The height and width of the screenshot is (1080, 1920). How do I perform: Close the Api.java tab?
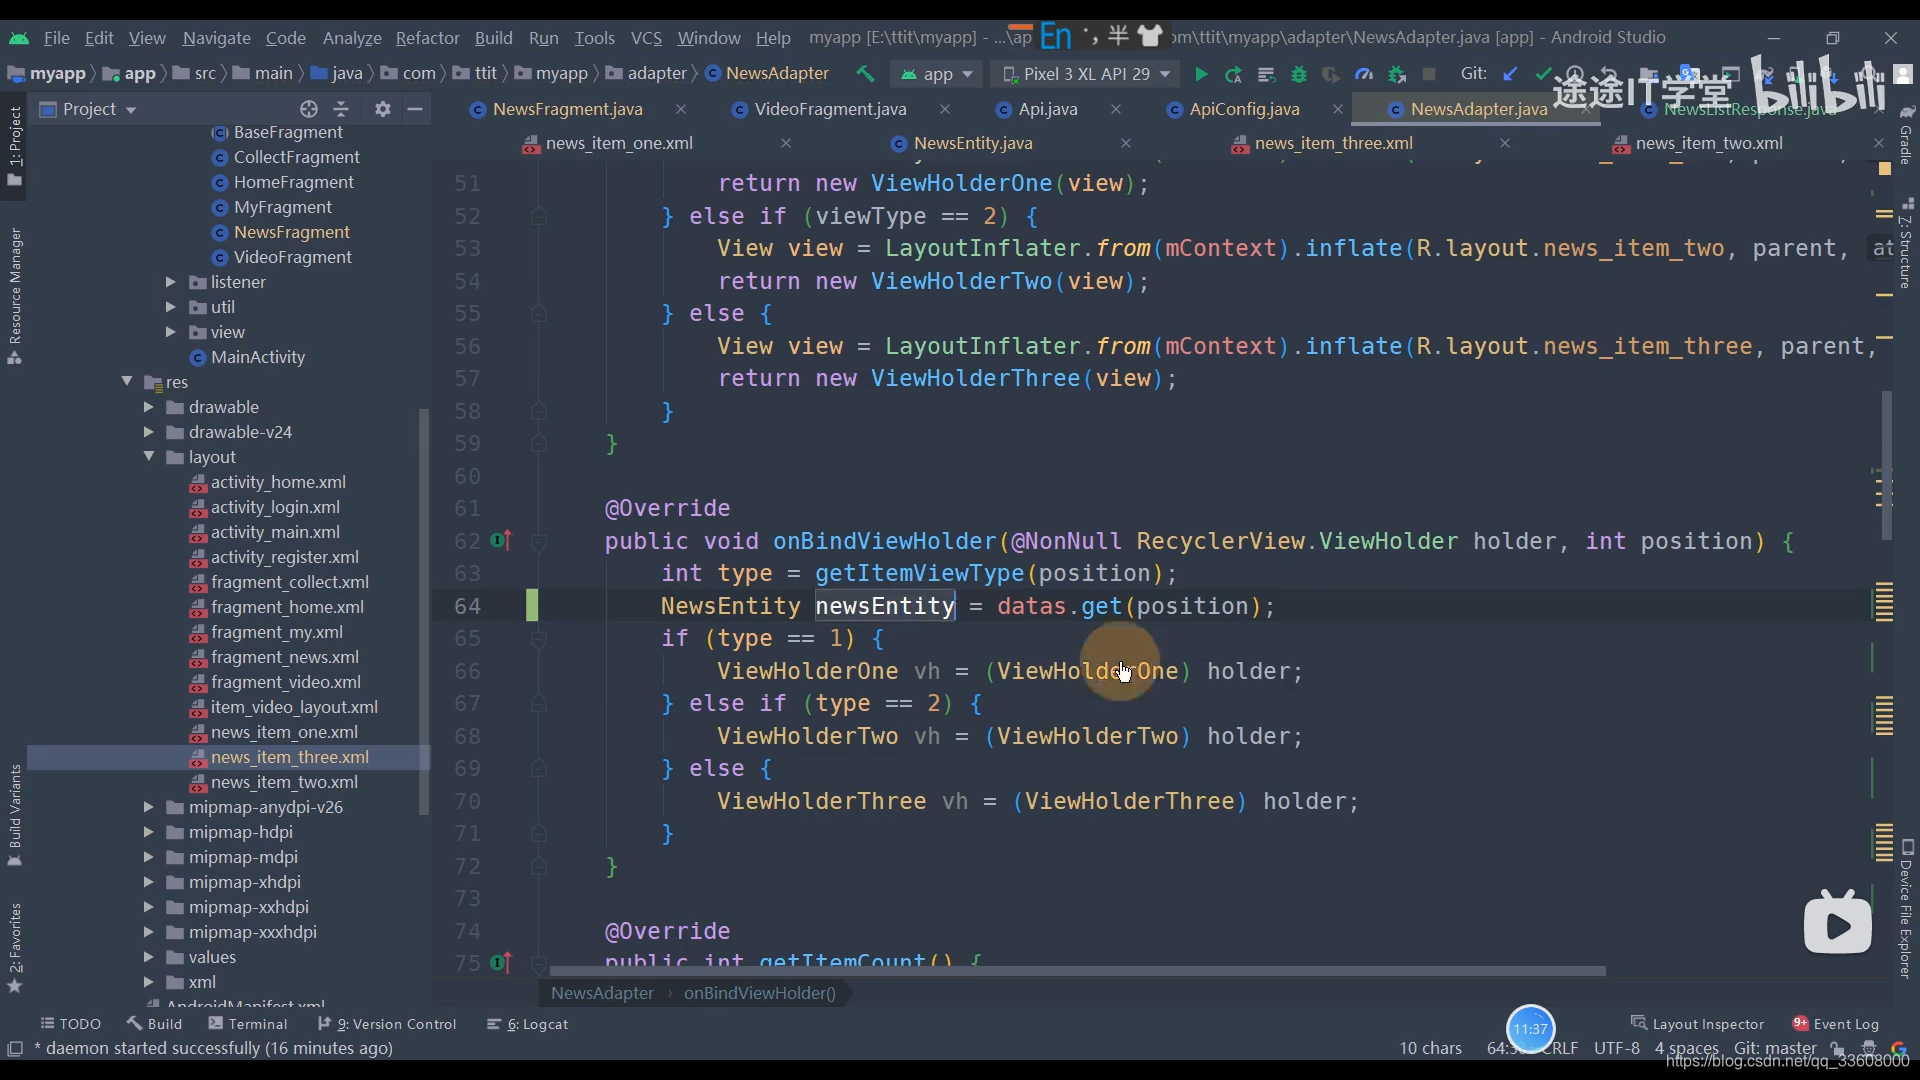1116,109
